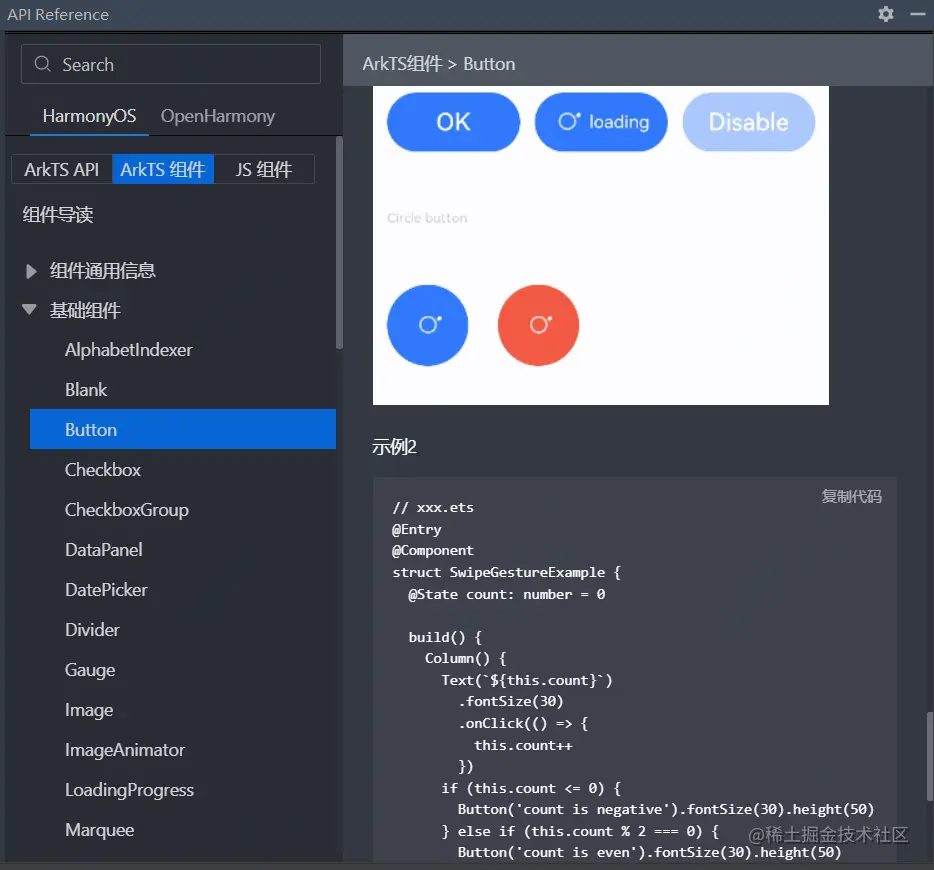This screenshot has width=934, height=870.
Task: Open the Divider entry
Action: [92, 629]
